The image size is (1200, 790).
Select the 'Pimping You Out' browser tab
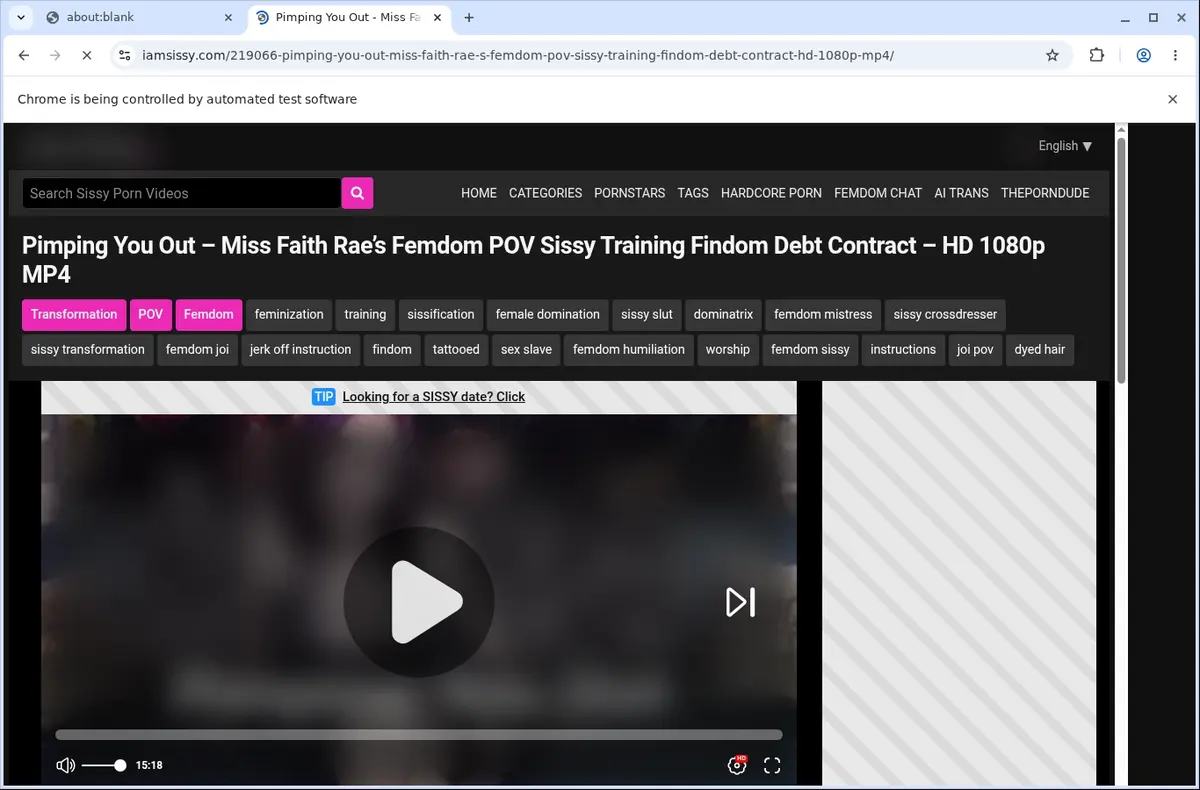click(348, 17)
